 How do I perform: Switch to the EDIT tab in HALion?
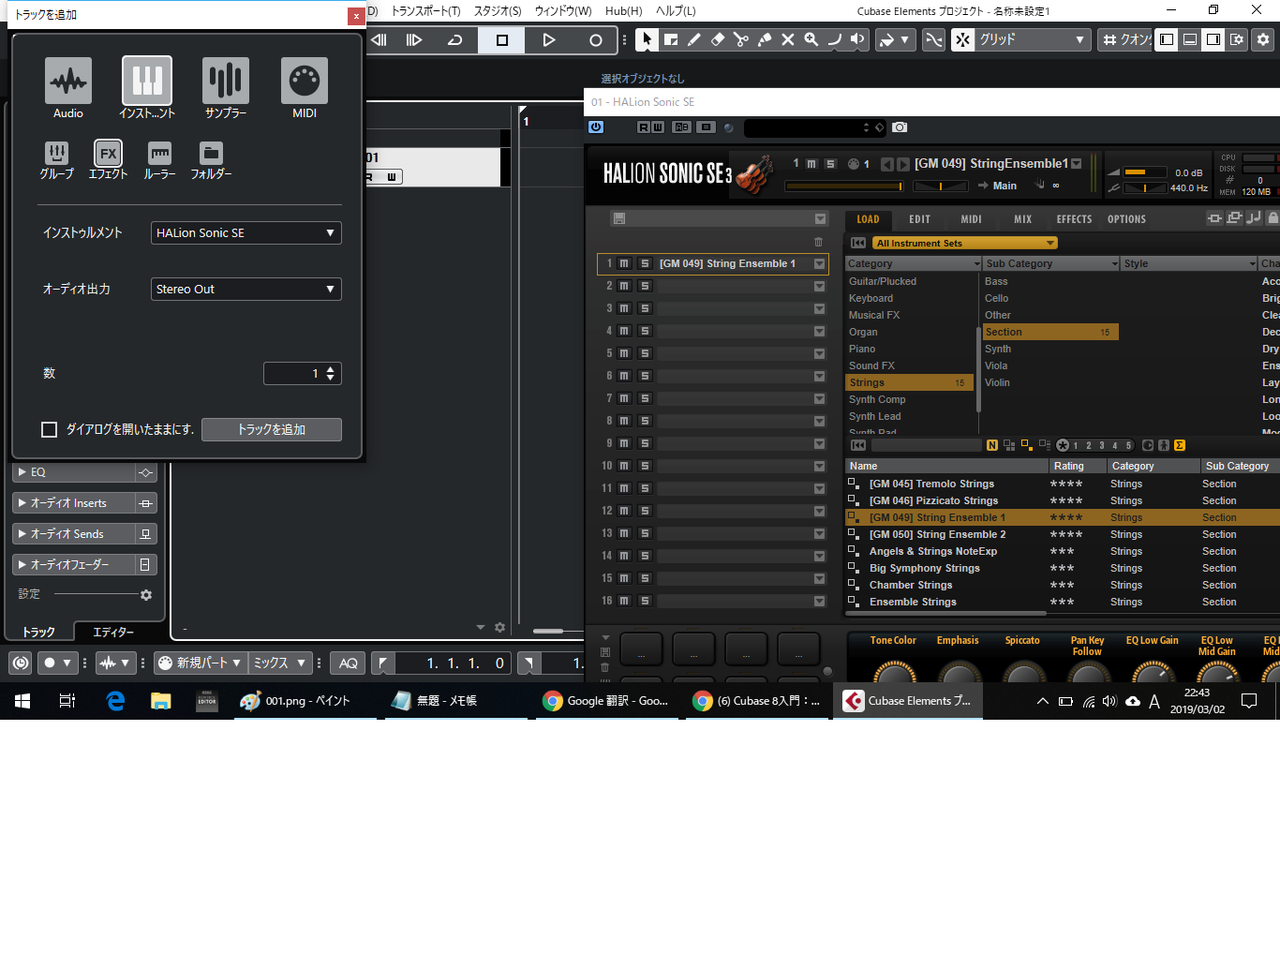coord(920,219)
